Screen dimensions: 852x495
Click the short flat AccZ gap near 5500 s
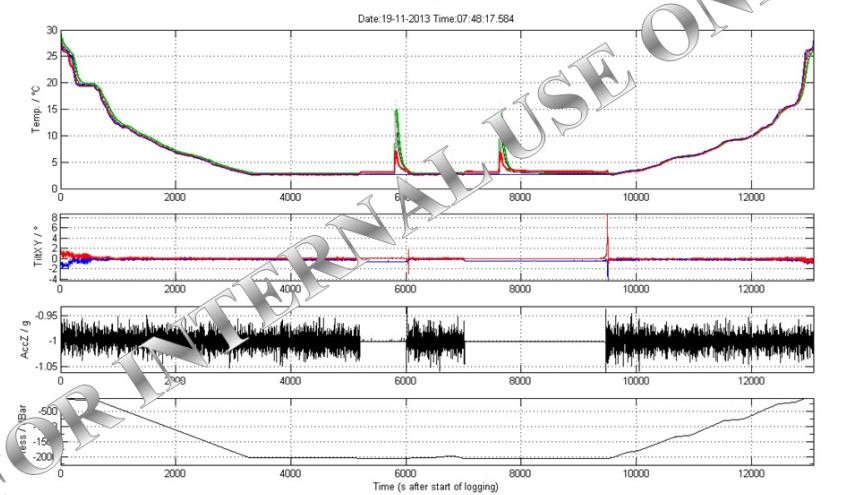382,341
